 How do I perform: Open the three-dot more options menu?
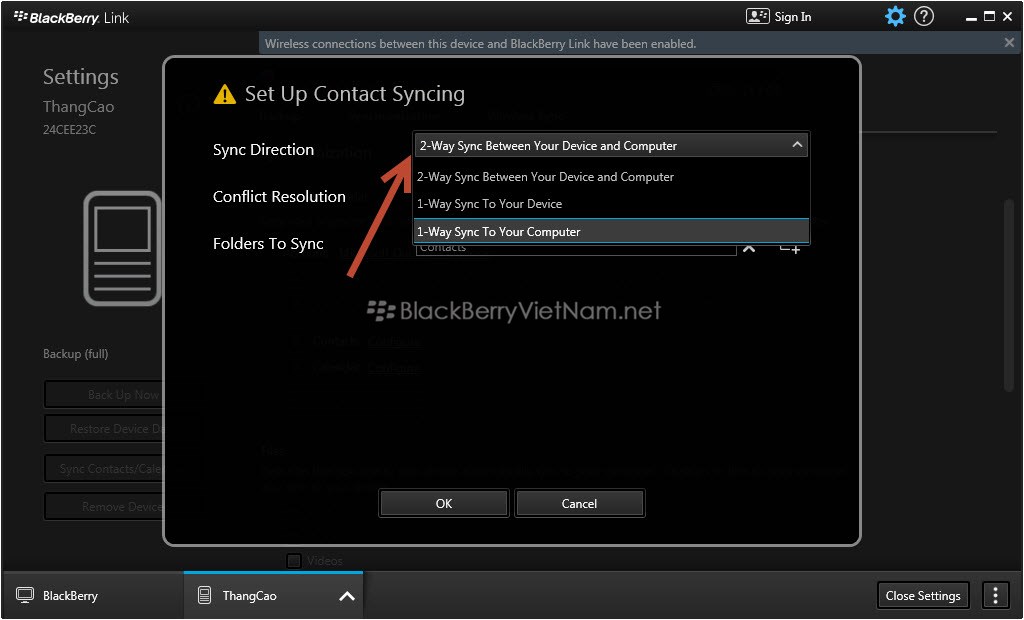pos(995,595)
